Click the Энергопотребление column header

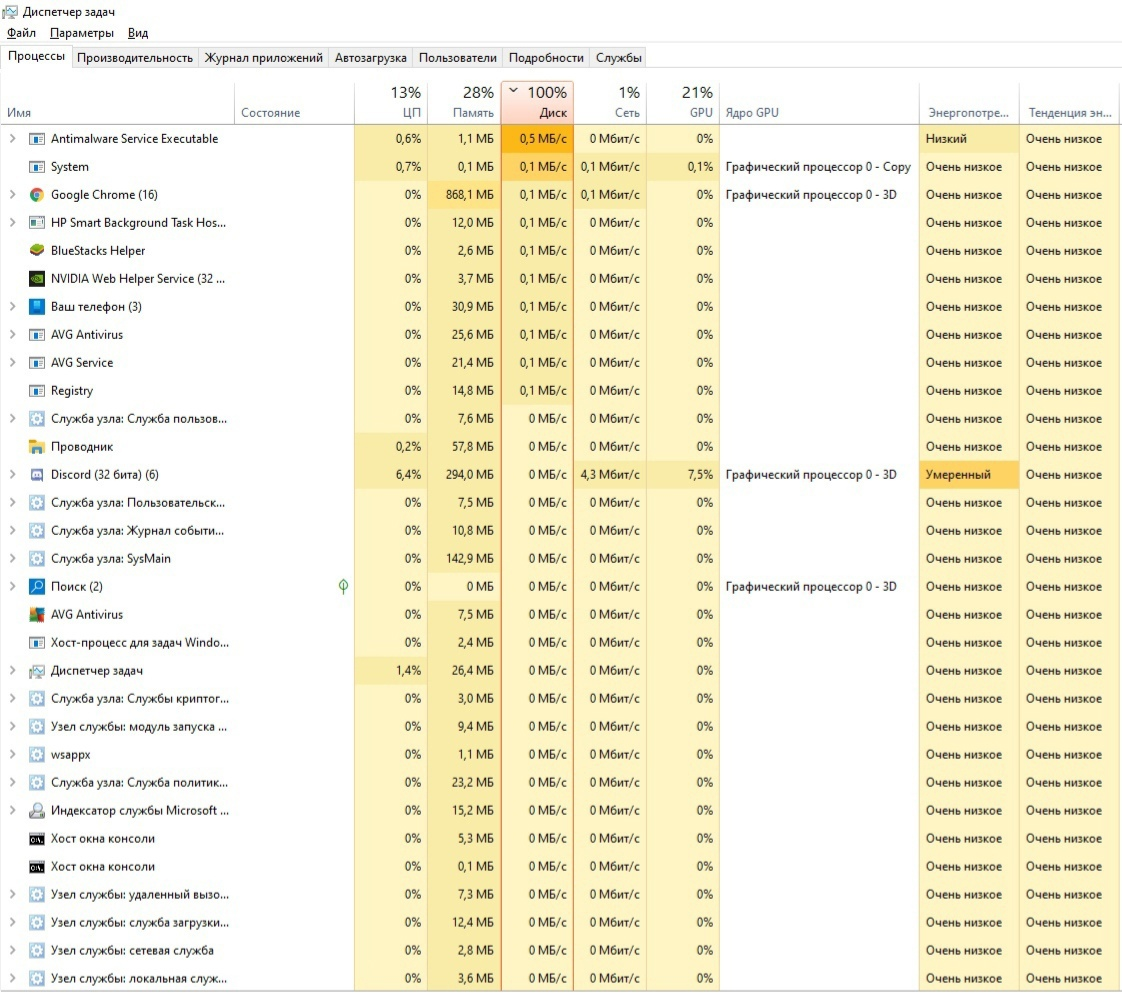pyautogui.click(x=969, y=102)
